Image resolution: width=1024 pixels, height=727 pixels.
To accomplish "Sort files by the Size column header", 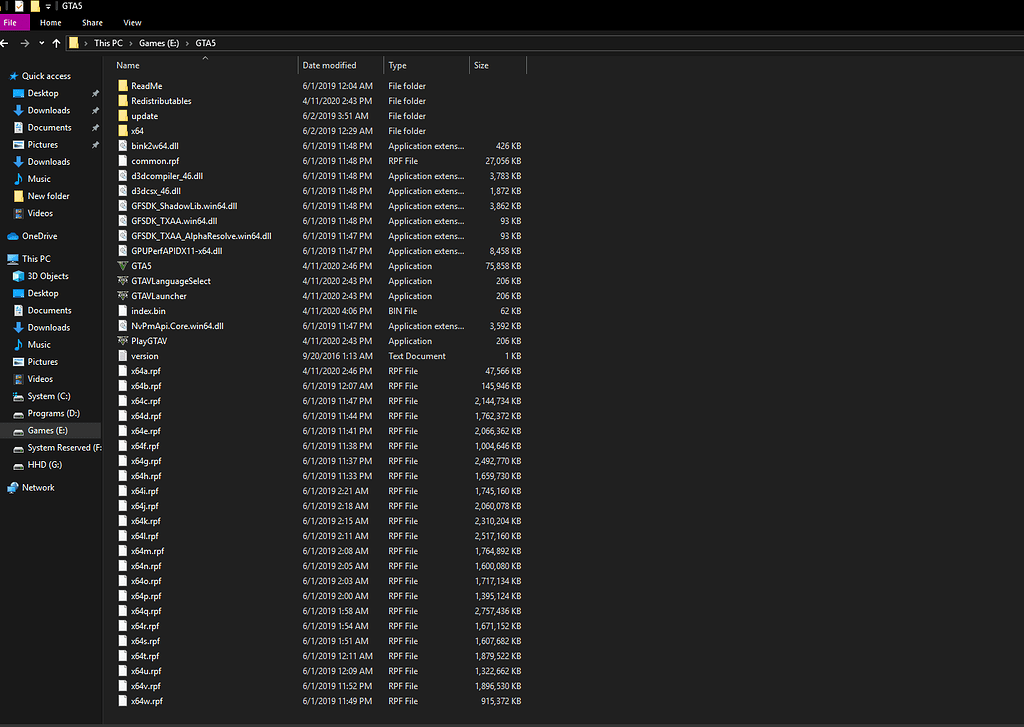I will (483, 65).
